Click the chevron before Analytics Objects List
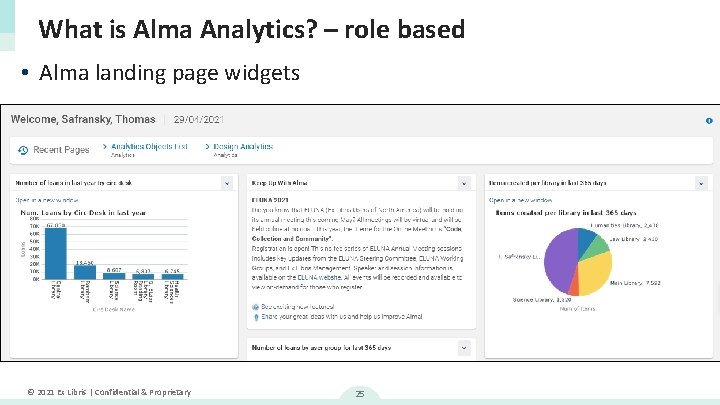This screenshot has width=720, height=405. (x=102, y=147)
